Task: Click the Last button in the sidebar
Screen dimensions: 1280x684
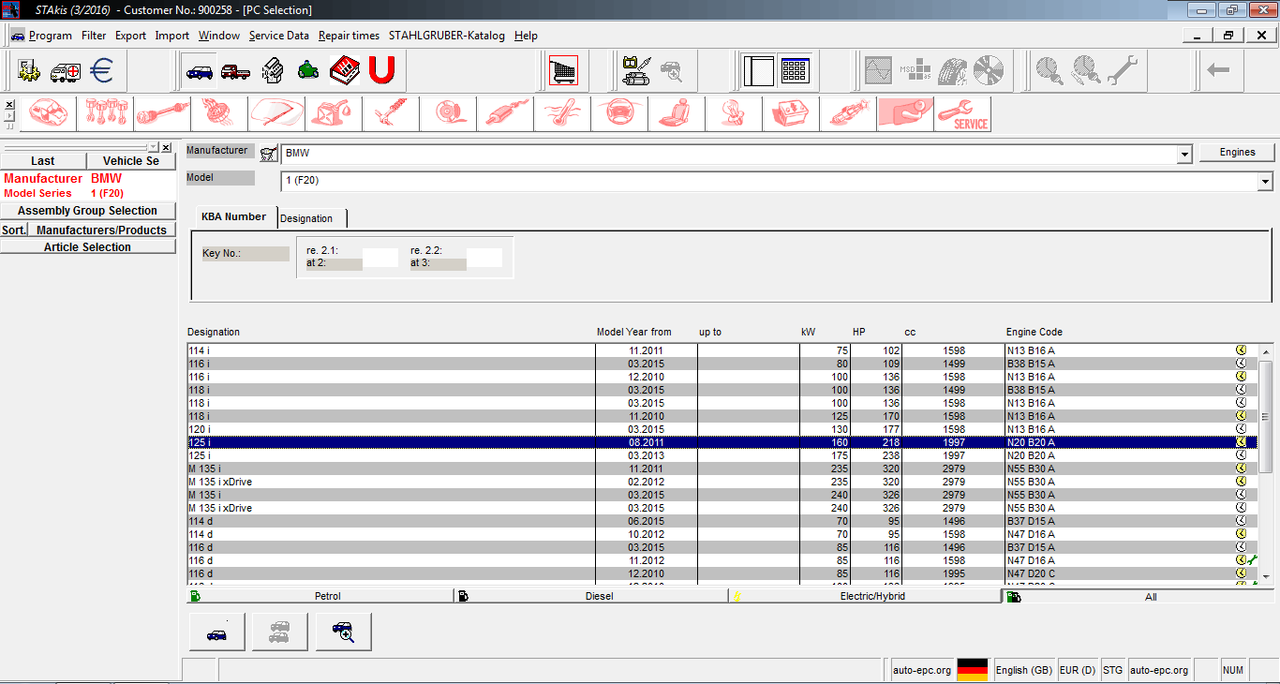Action: pos(43,160)
